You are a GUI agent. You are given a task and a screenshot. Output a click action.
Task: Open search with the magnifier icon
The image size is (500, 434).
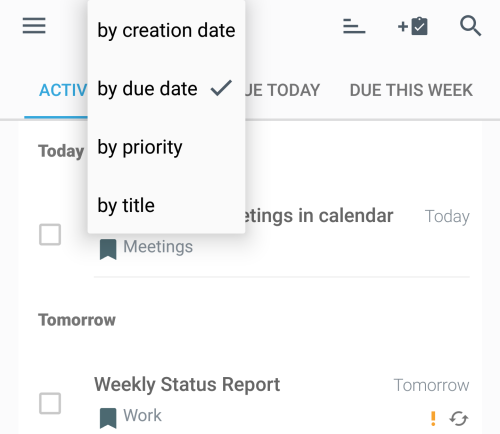tap(470, 26)
